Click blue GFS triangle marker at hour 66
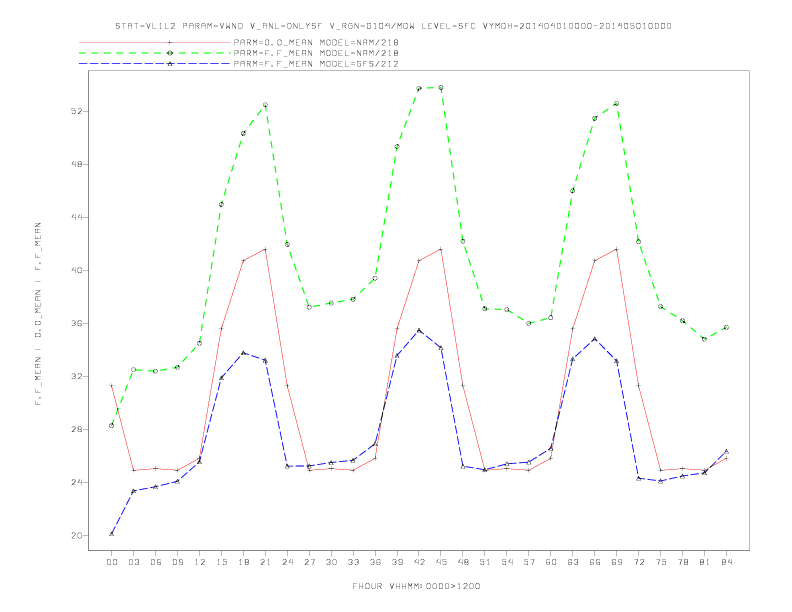Image resolution: width=792 pixels, height=612 pixels. pos(595,339)
